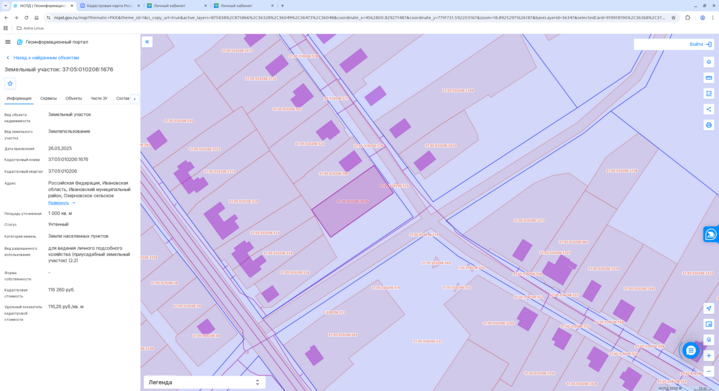Select the Части ЗУ tab
Viewport: 719px width, 391px height.
99,99
